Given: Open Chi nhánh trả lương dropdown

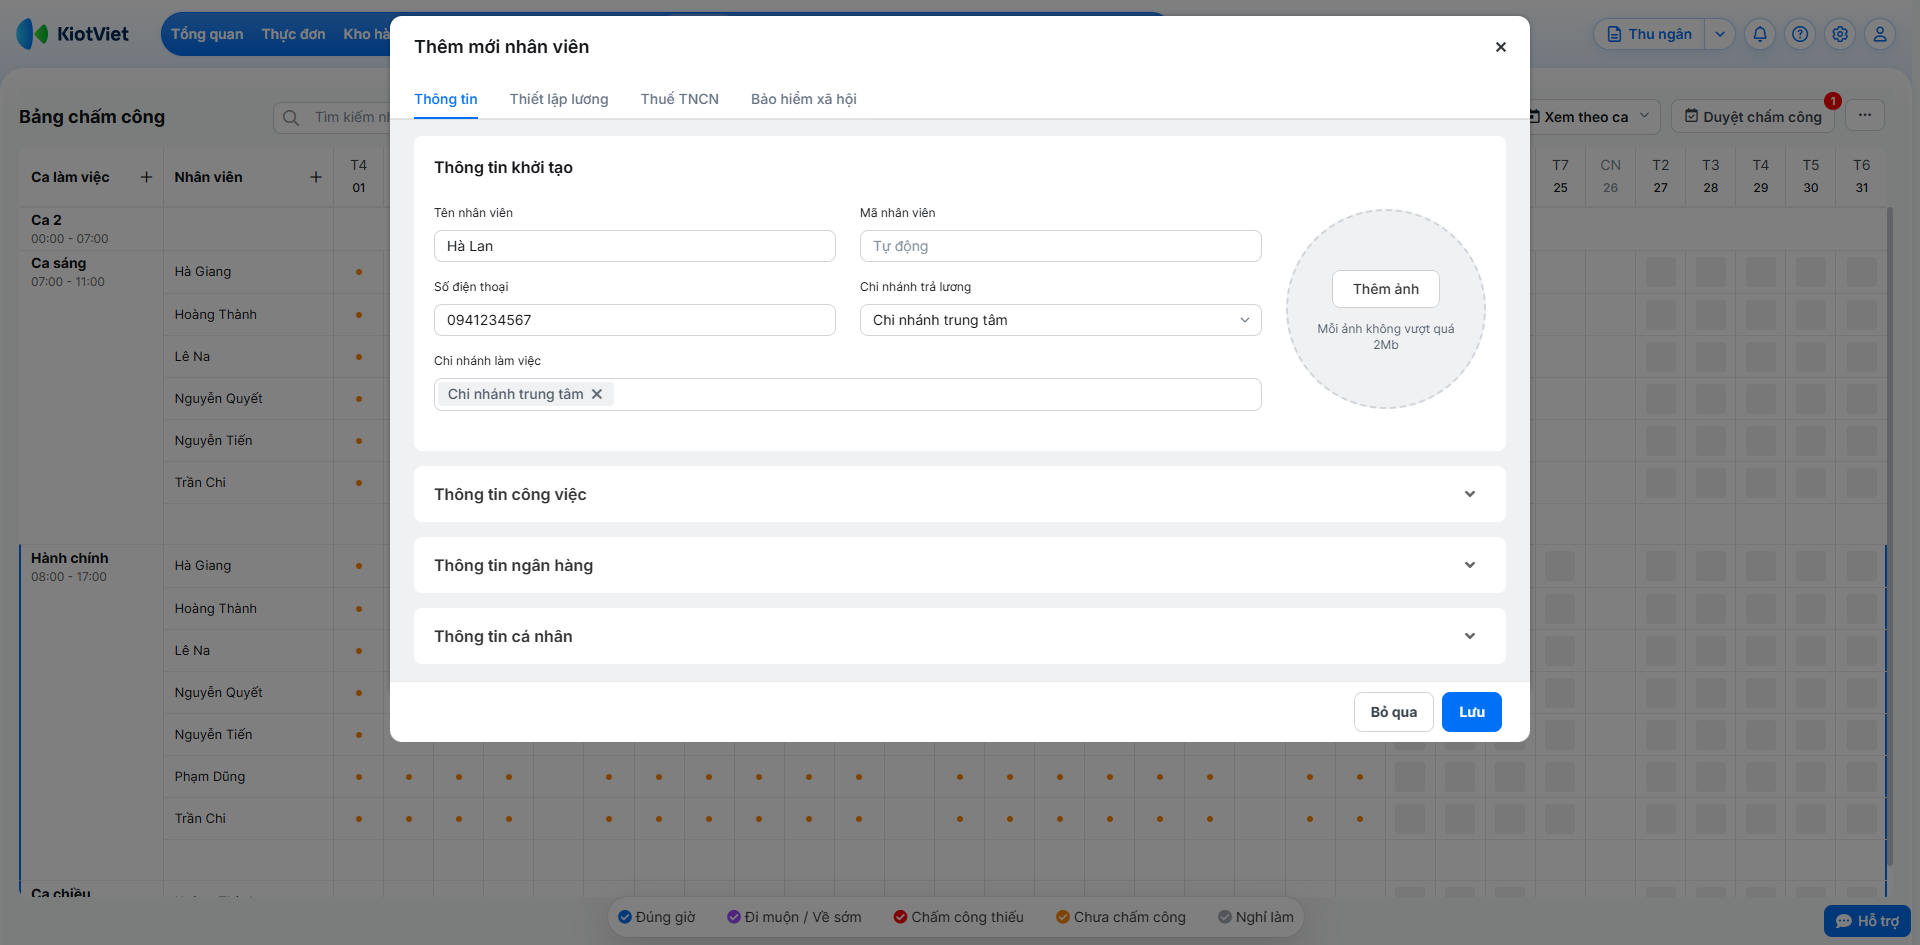Looking at the screenshot, I should click(x=1061, y=320).
